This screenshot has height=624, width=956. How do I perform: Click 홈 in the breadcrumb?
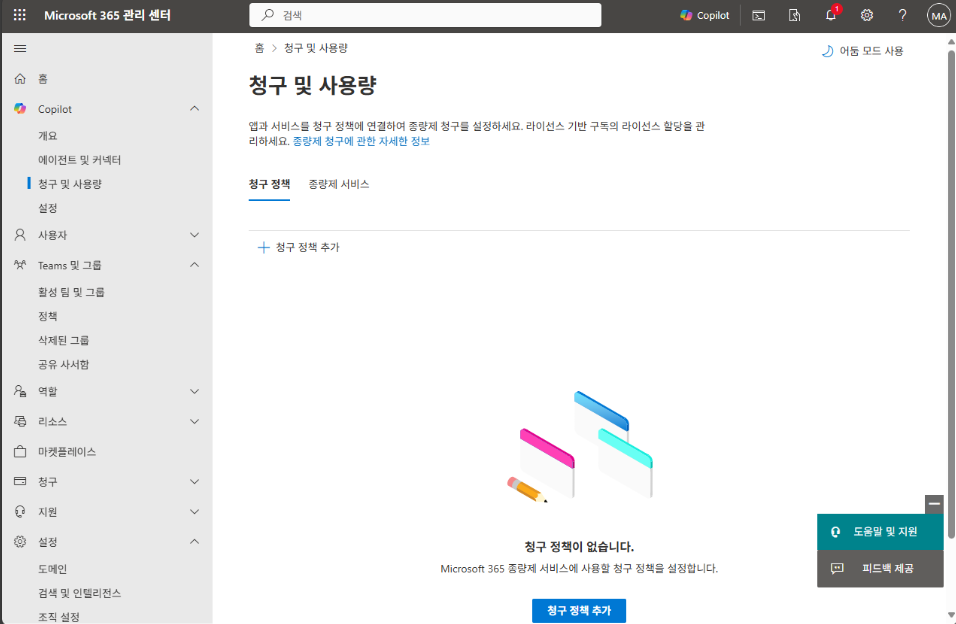tap(259, 48)
